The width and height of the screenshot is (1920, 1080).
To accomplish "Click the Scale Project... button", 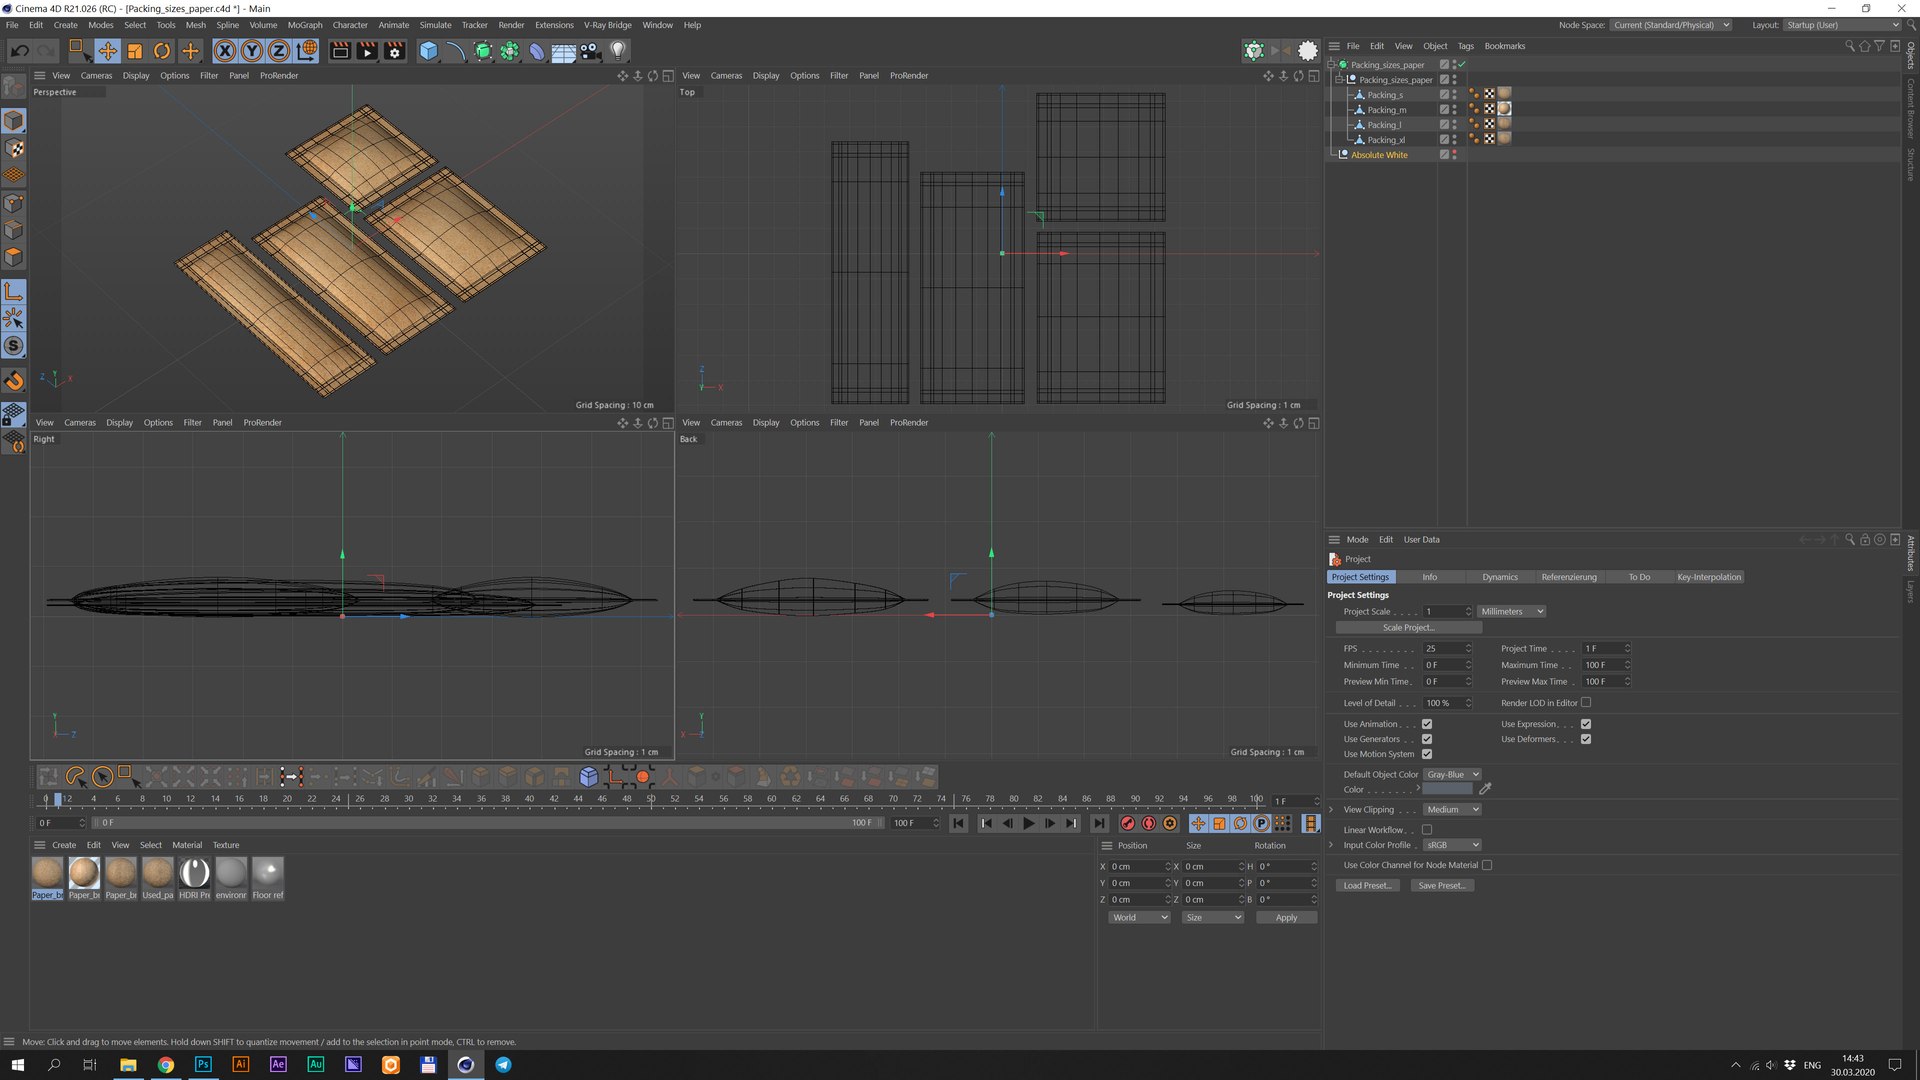I will pyautogui.click(x=1408, y=628).
